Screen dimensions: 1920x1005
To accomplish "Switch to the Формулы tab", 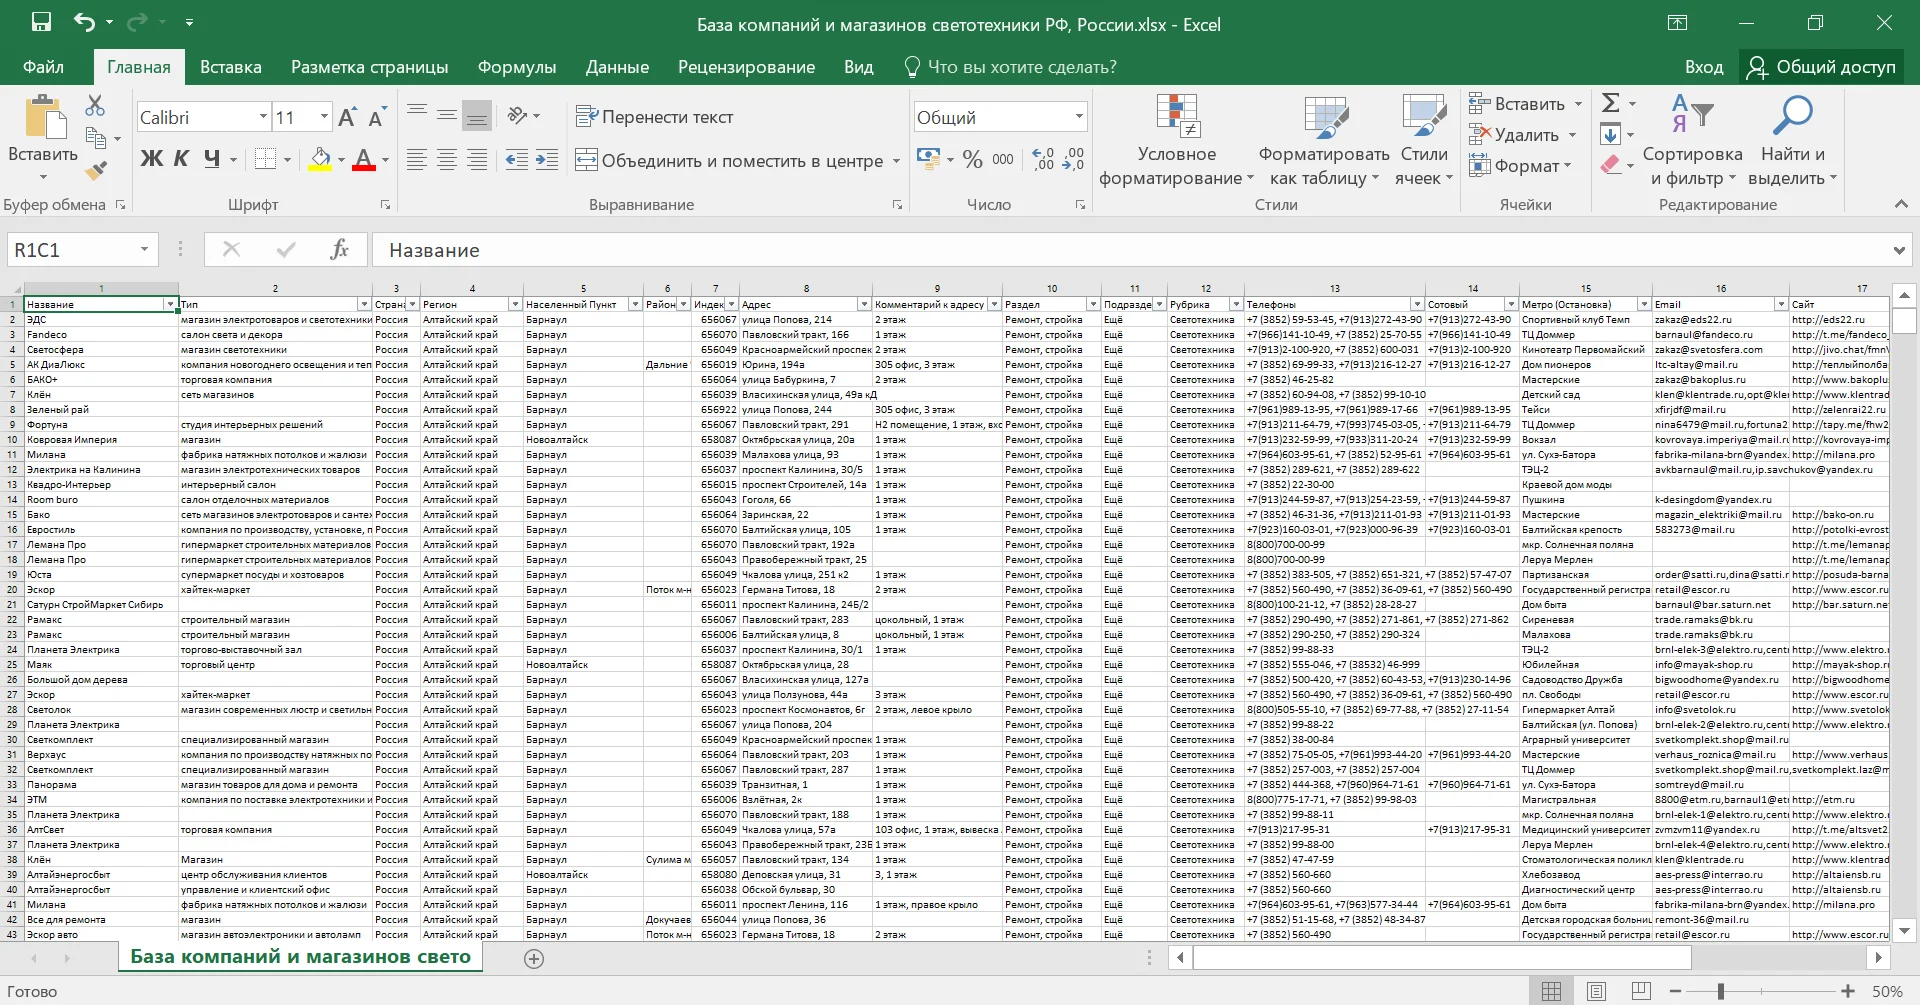I will point(517,67).
